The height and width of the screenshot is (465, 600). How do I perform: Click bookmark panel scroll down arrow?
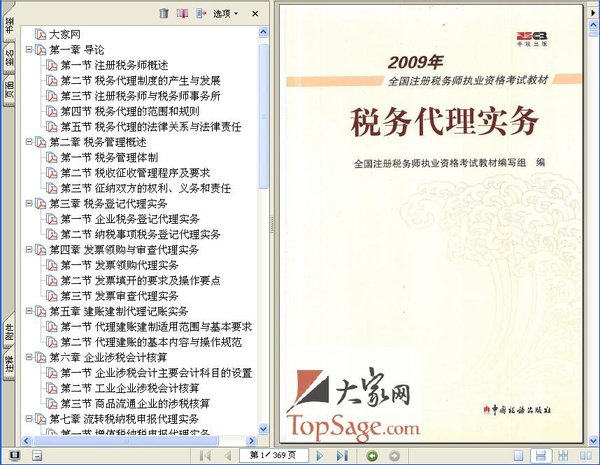[x=263, y=429]
